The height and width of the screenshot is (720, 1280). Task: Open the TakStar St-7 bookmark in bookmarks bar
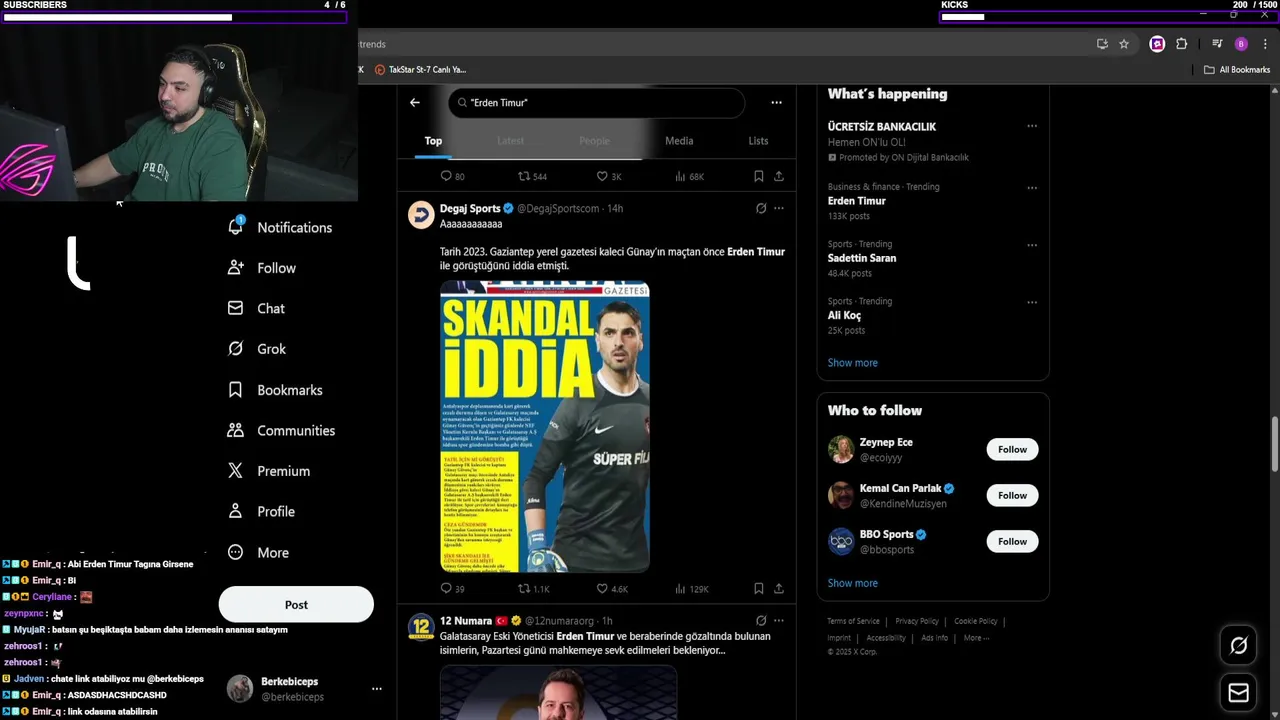[421, 70]
